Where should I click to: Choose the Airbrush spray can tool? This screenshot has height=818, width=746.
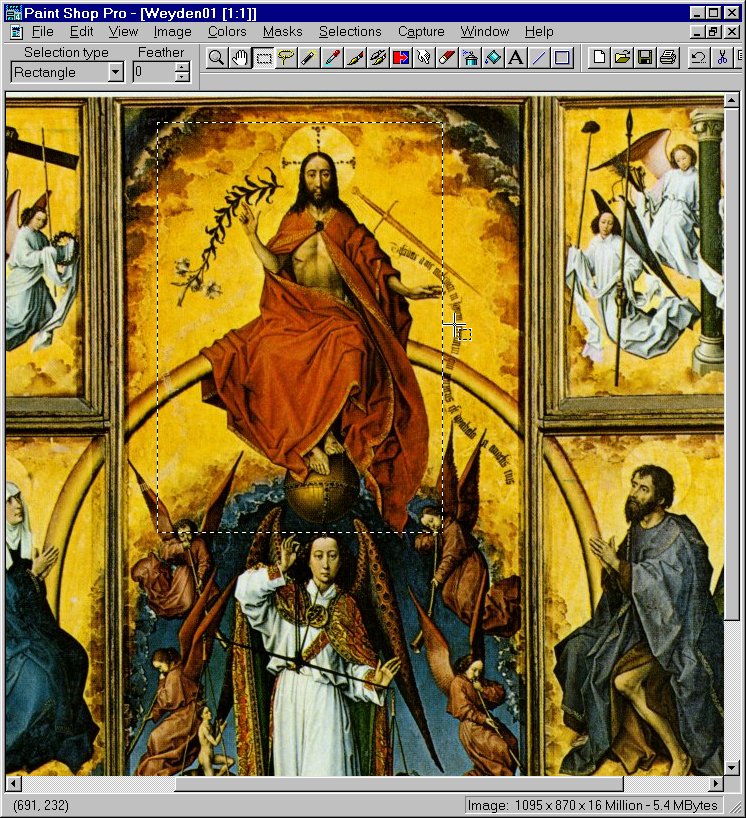(470, 58)
